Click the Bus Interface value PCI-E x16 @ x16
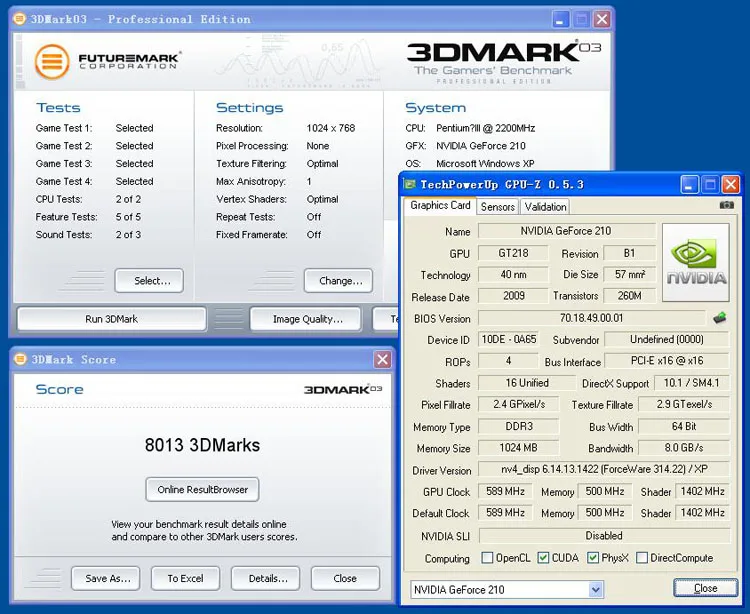The image size is (750, 614). click(x=667, y=361)
